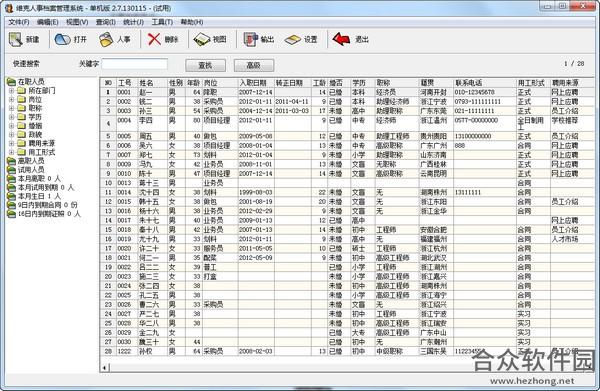Image resolution: width=600 pixels, height=391 pixels.
Task: Select the 本月离职 0 人 folder icon
Action: (11, 179)
